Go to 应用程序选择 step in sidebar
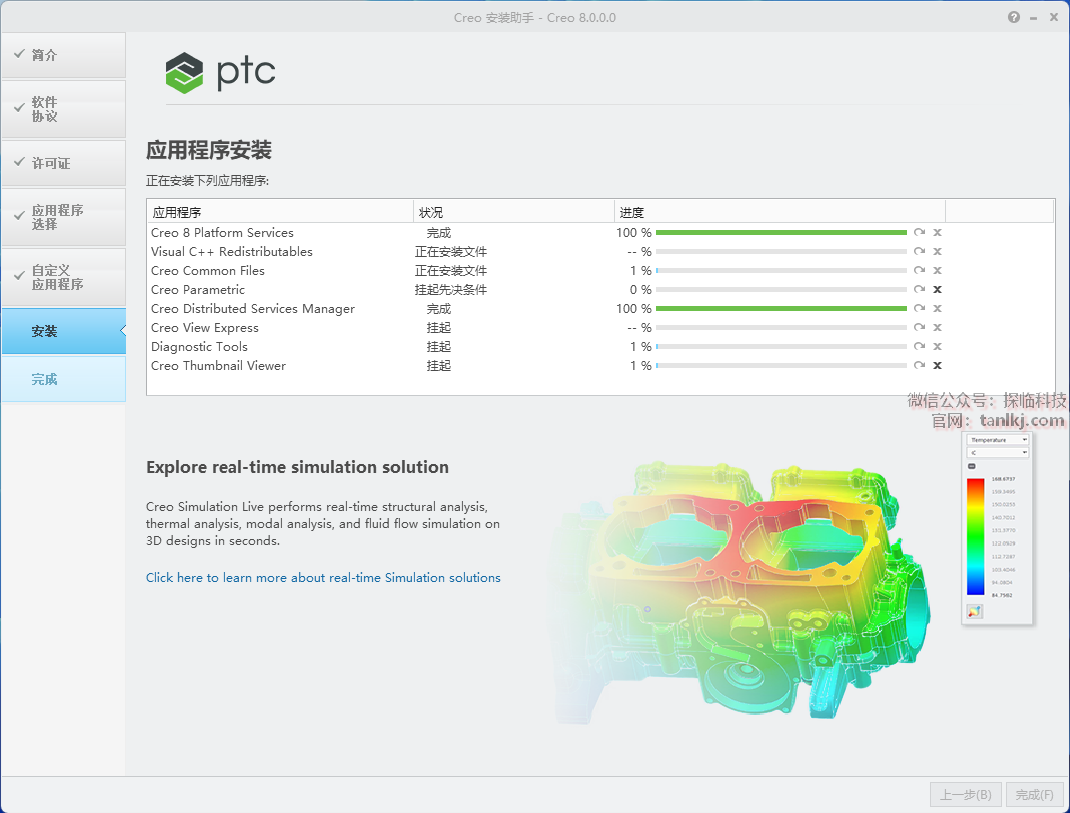This screenshot has width=1070, height=813. coord(63,217)
